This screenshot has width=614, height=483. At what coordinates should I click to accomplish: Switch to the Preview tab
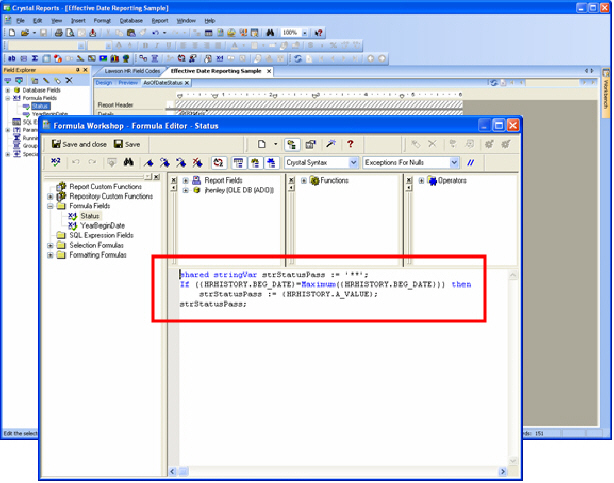(x=128, y=83)
